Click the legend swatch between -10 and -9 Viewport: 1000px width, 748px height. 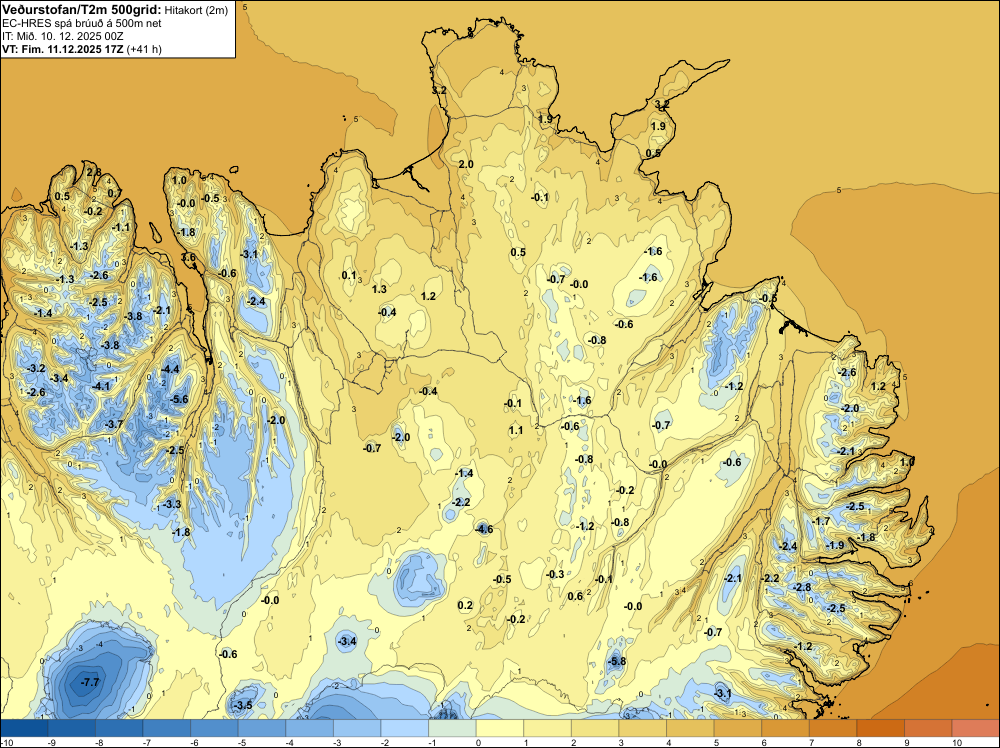[x=24, y=728]
